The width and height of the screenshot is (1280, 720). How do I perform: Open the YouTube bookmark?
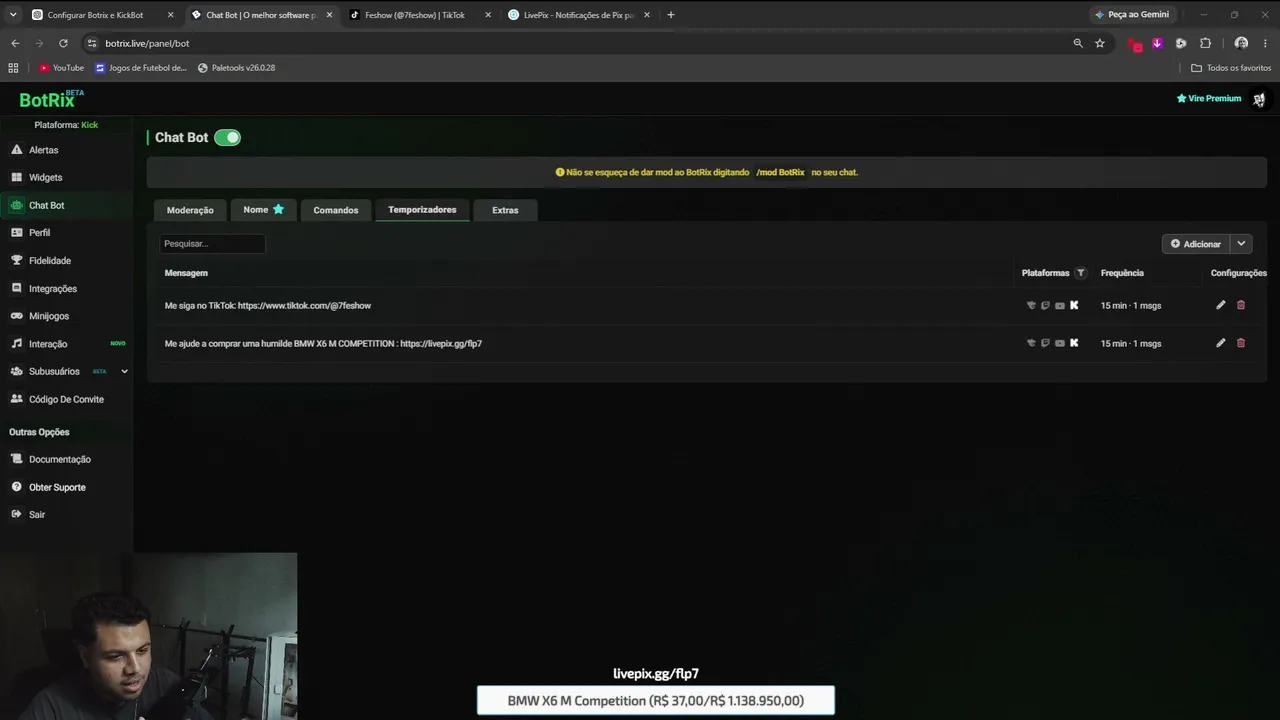[62, 68]
